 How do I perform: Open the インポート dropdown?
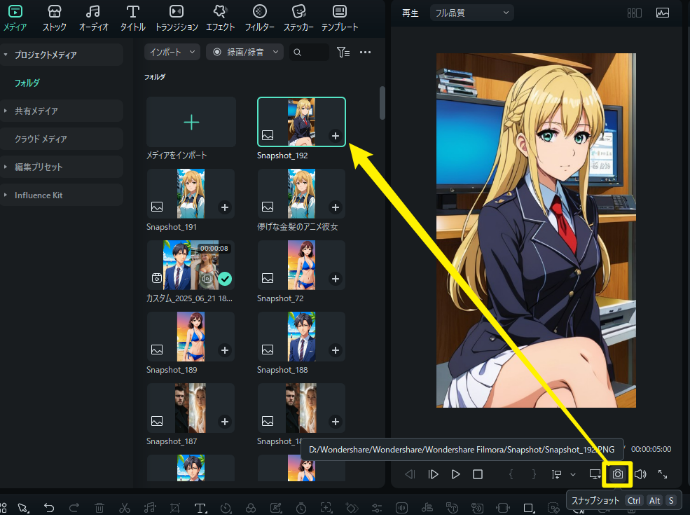172,52
